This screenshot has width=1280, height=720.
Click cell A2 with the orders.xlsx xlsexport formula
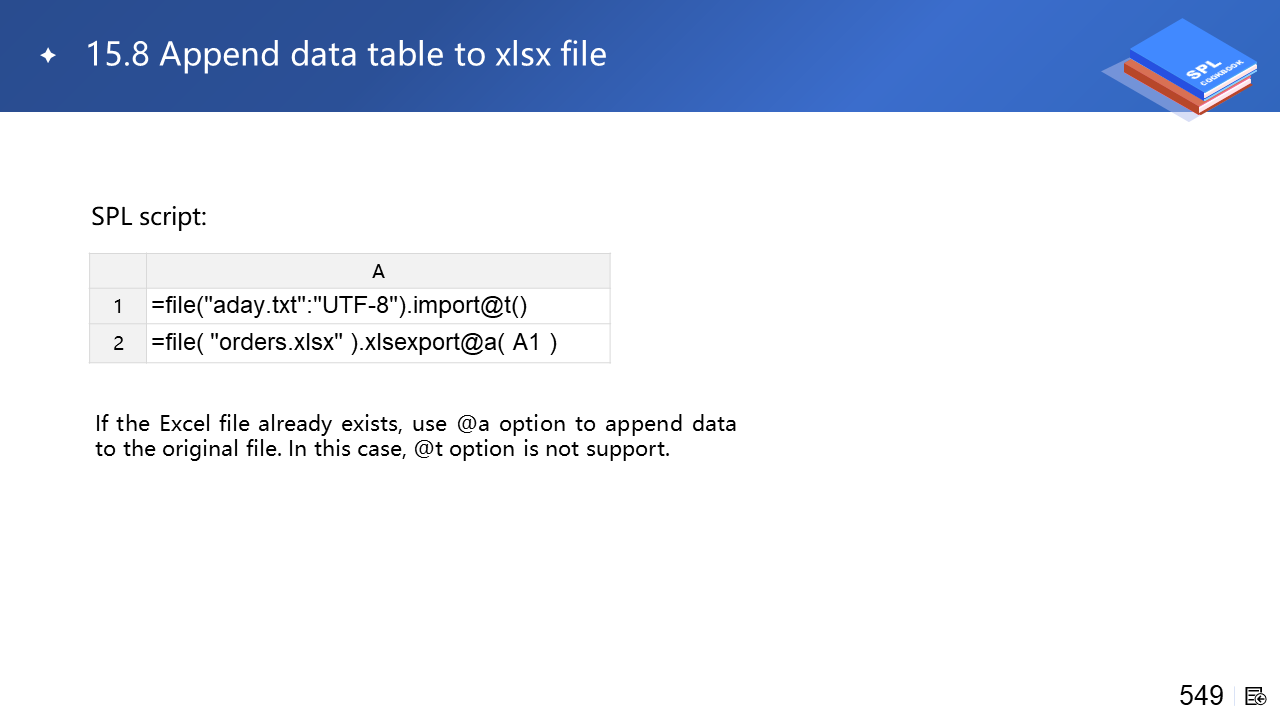click(354, 343)
